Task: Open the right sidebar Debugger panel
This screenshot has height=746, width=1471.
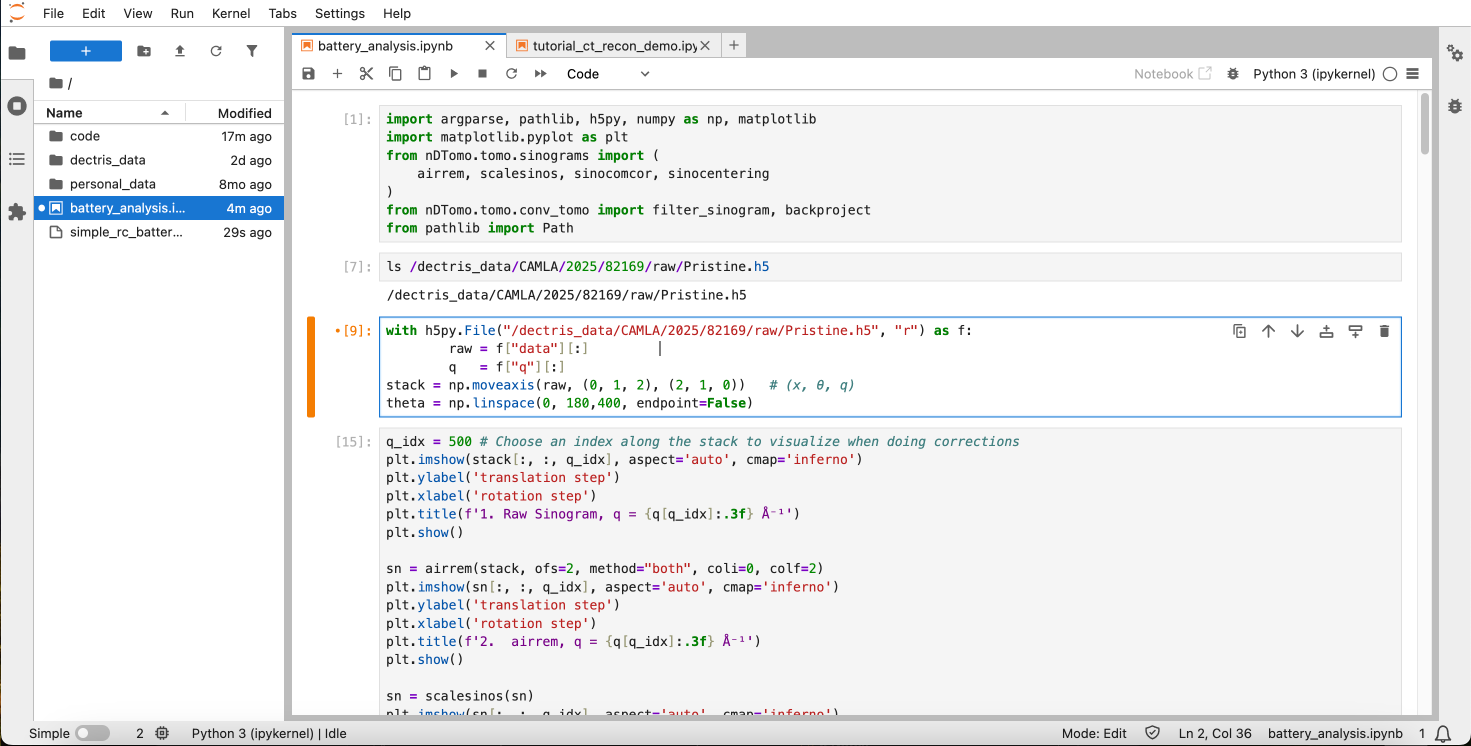Action: [x=1454, y=106]
